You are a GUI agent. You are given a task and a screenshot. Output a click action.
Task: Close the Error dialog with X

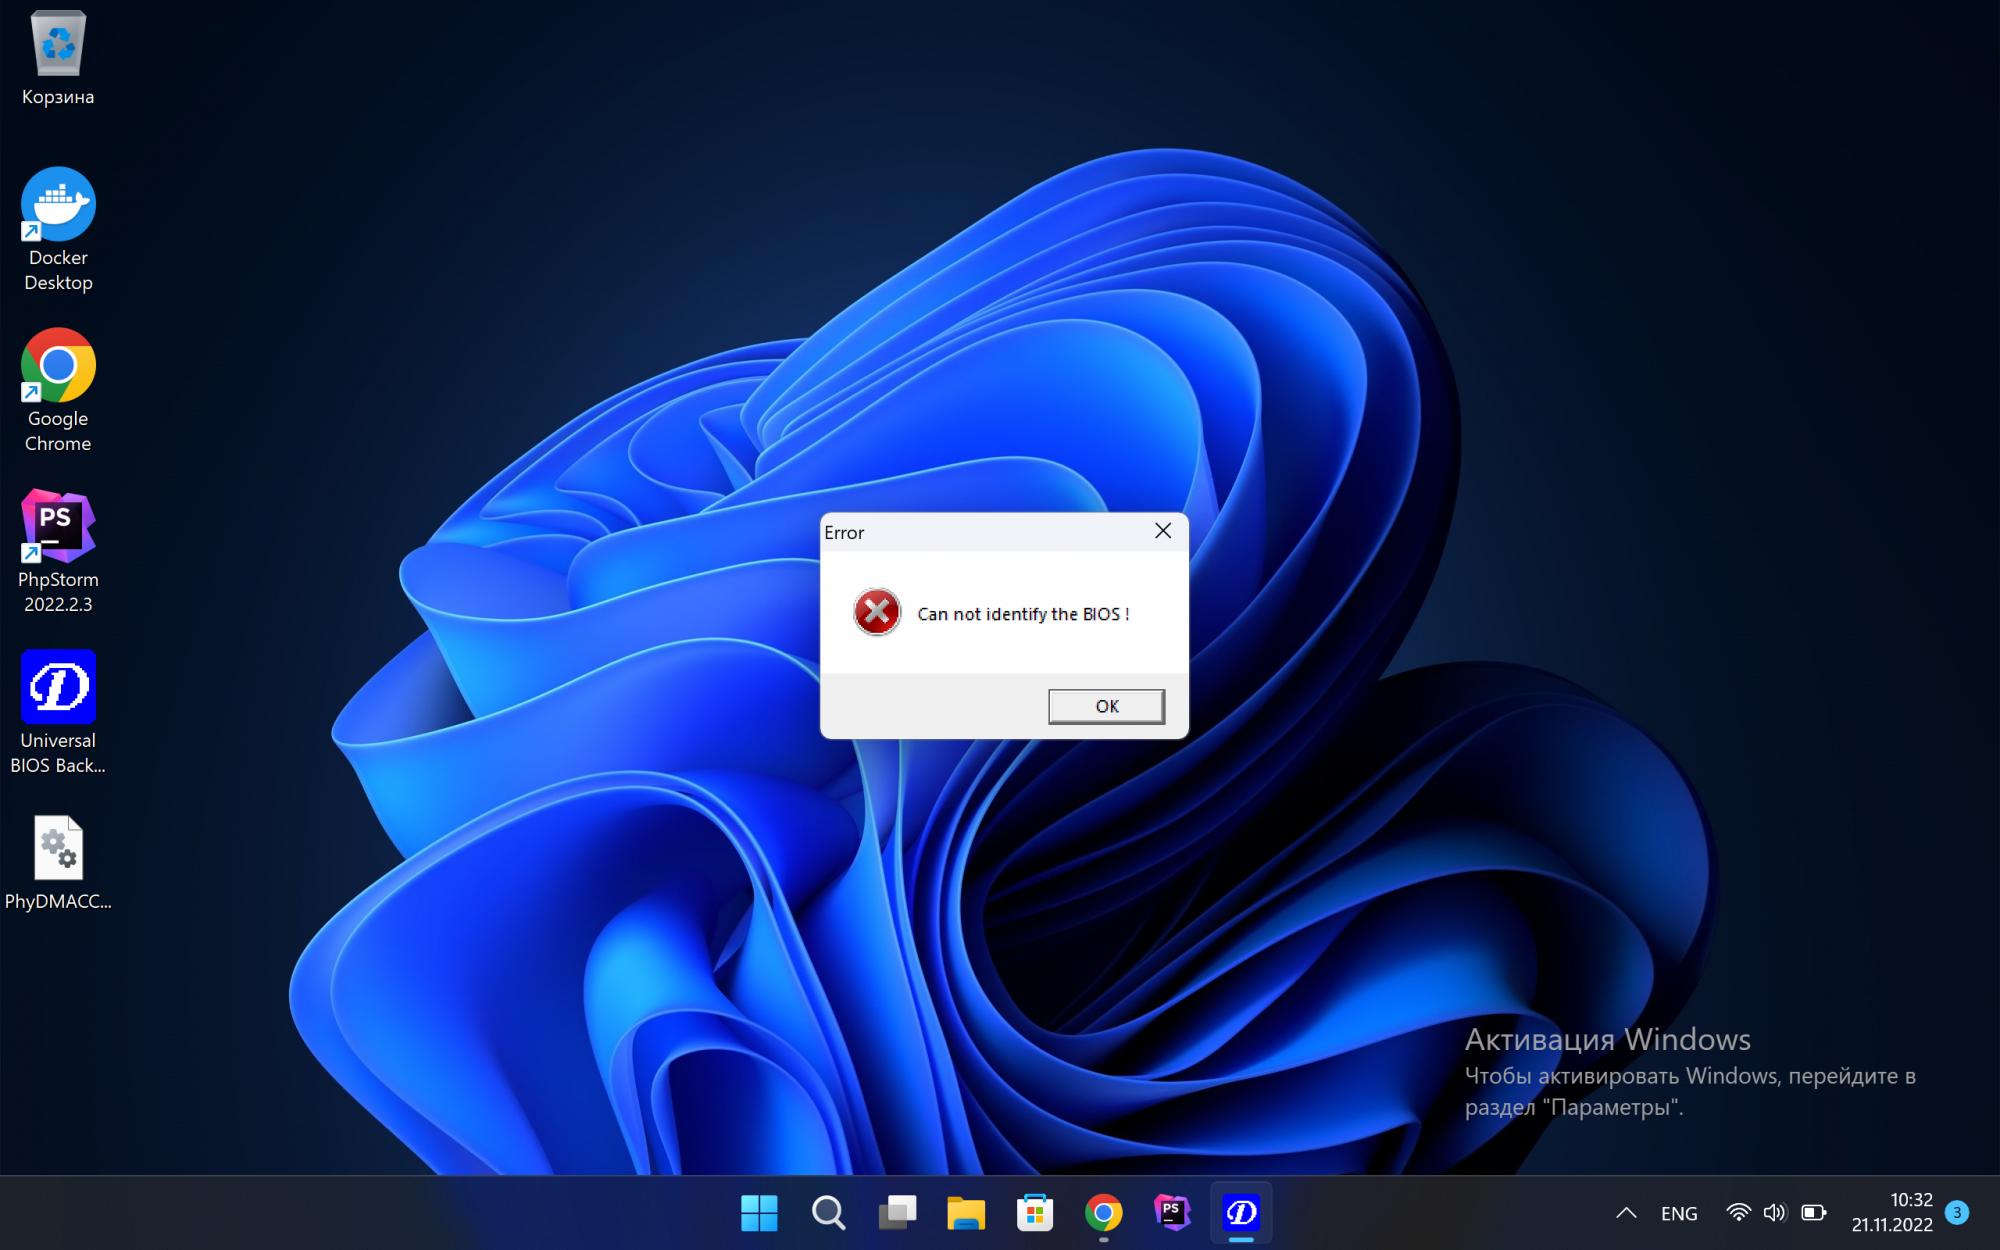1162,531
